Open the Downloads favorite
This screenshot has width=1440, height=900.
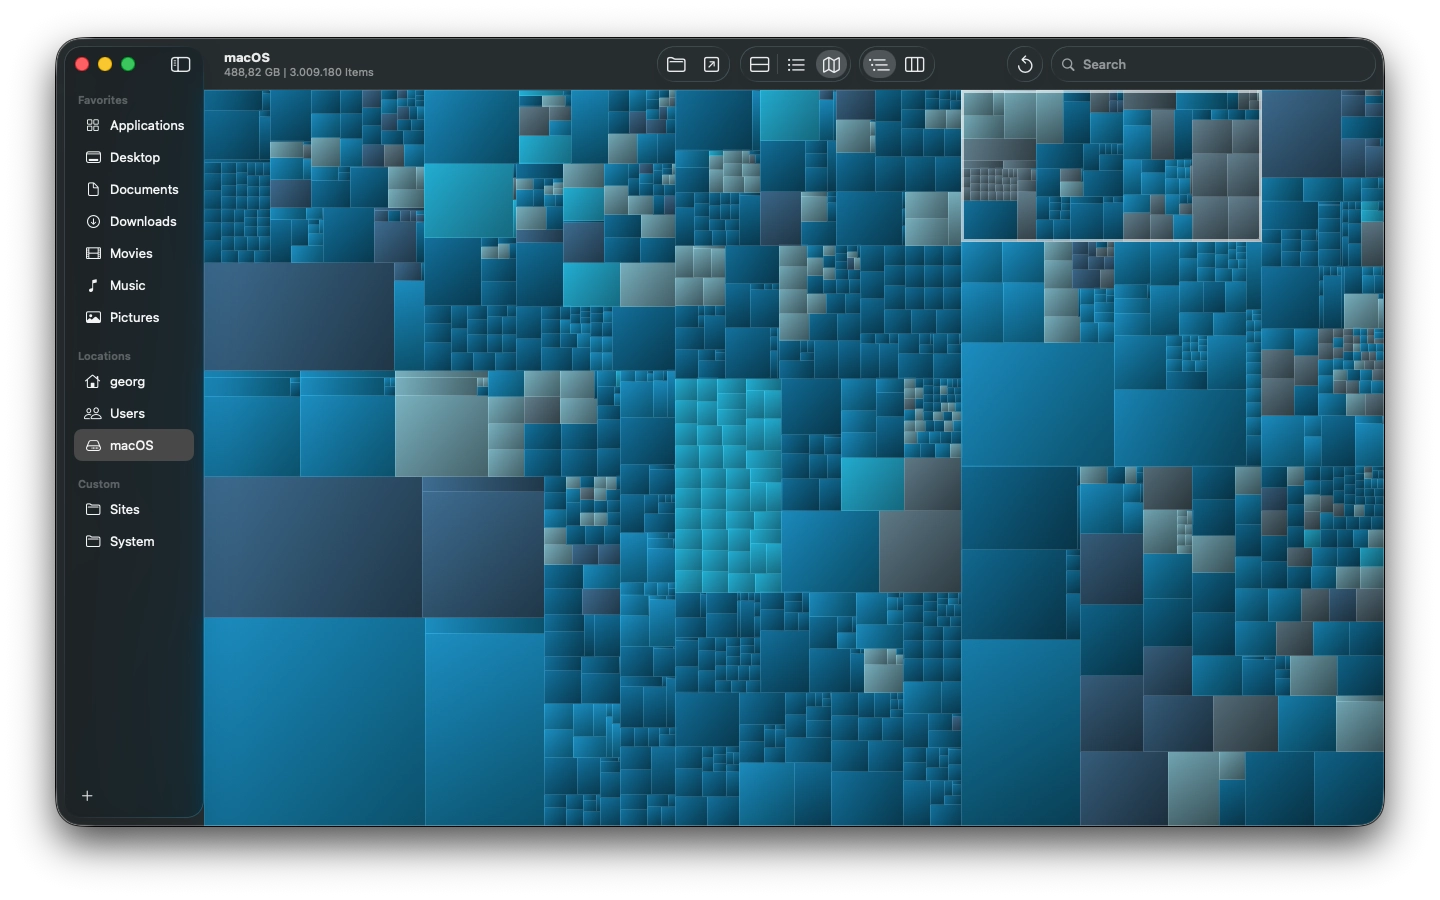click(x=134, y=221)
